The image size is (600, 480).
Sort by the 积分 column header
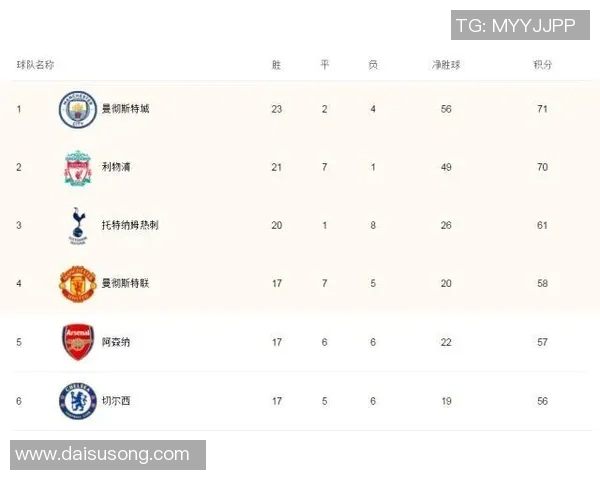click(542, 65)
